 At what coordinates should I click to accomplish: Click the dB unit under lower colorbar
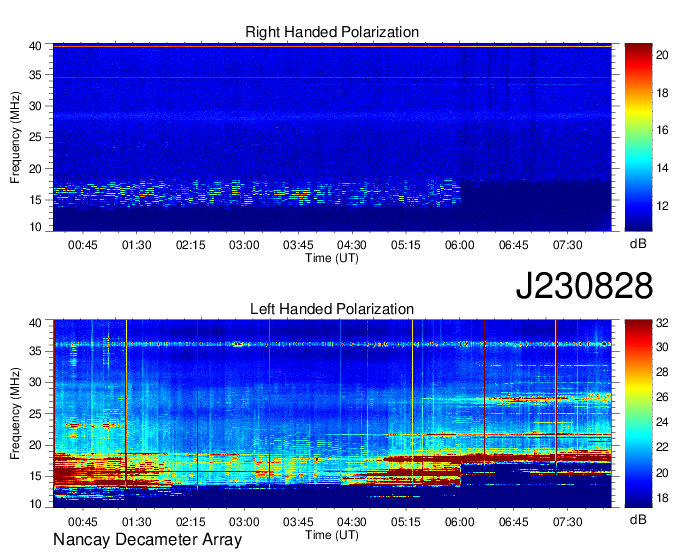pyautogui.click(x=638, y=519)
